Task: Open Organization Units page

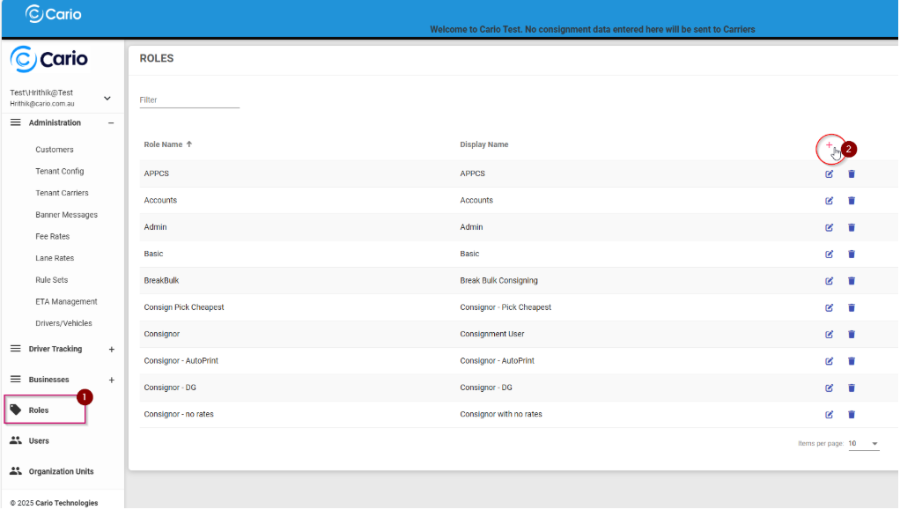Action: 61,471
